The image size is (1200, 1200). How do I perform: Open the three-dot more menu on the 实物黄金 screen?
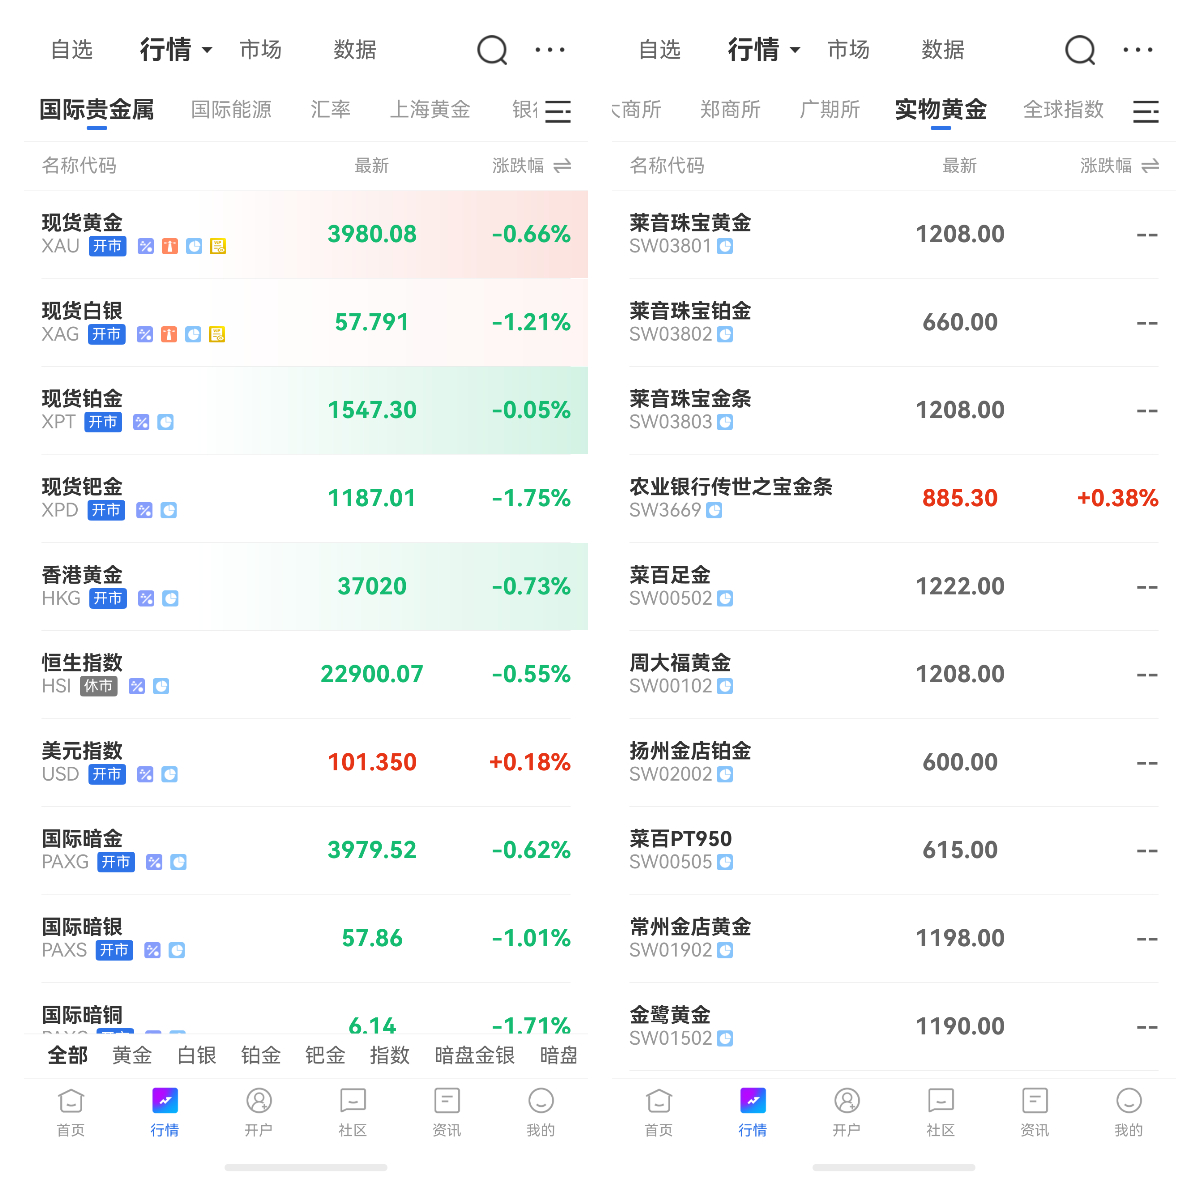1138,49
